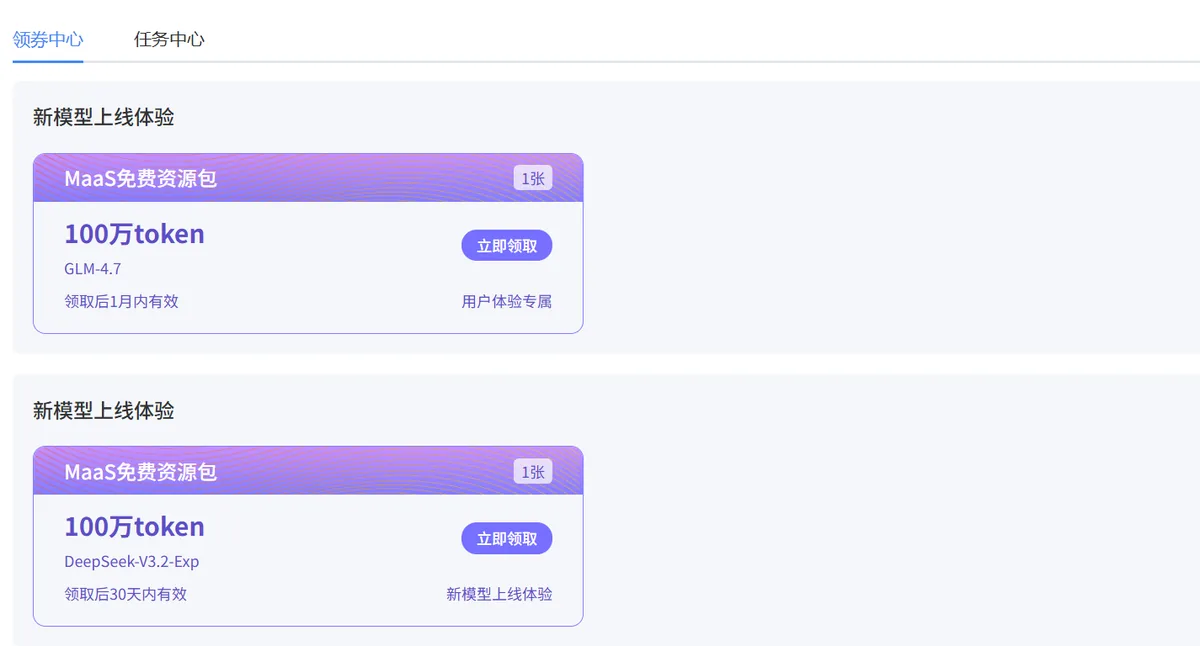Screen dimensions: 1200x646
Task: Click 新模型上线体验 tag inside DeepSeek card
Action: click(x=499, y=594)
